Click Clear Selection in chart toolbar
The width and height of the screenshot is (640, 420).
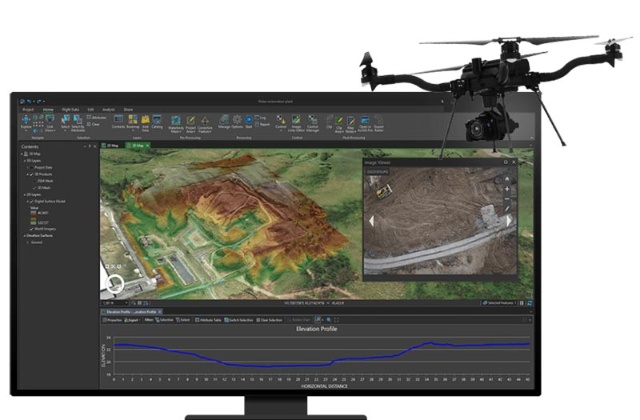(x=269, y=320)
